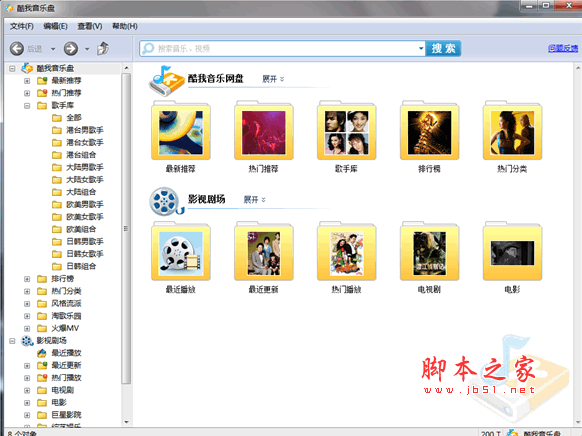582x436 pixels.
Task: Click the tree panel vertical scrollbar thumb
Action: [x=126, y=229]
